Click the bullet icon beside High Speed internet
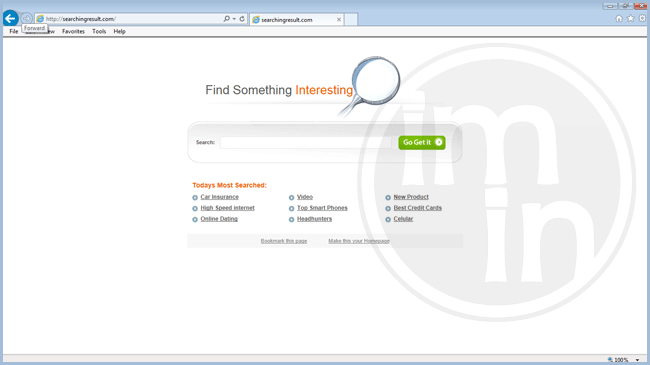 195,209
